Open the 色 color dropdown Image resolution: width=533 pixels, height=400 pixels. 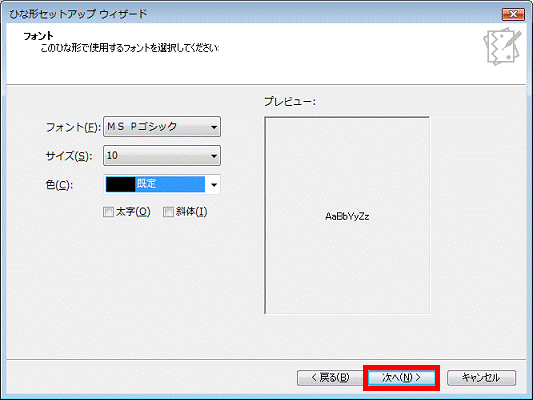[162, 185]
